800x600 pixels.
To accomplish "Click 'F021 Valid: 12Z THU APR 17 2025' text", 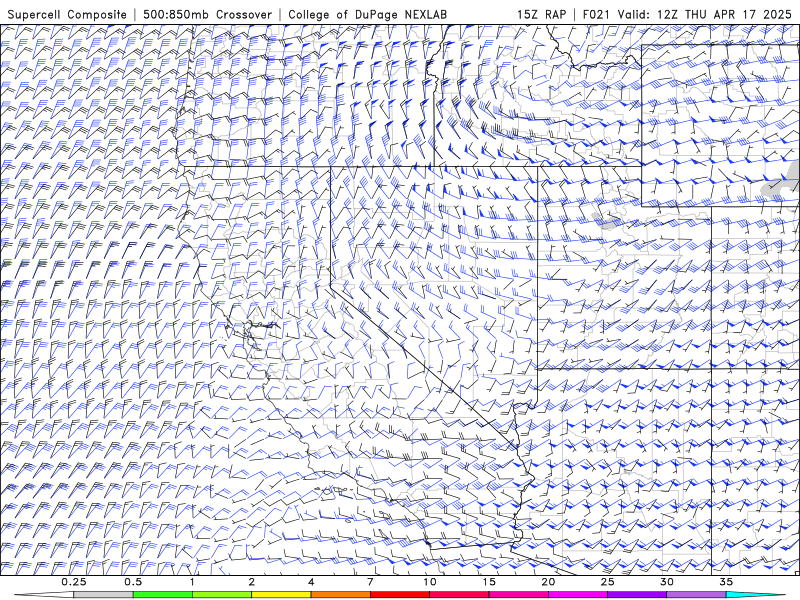I will 687,14.
